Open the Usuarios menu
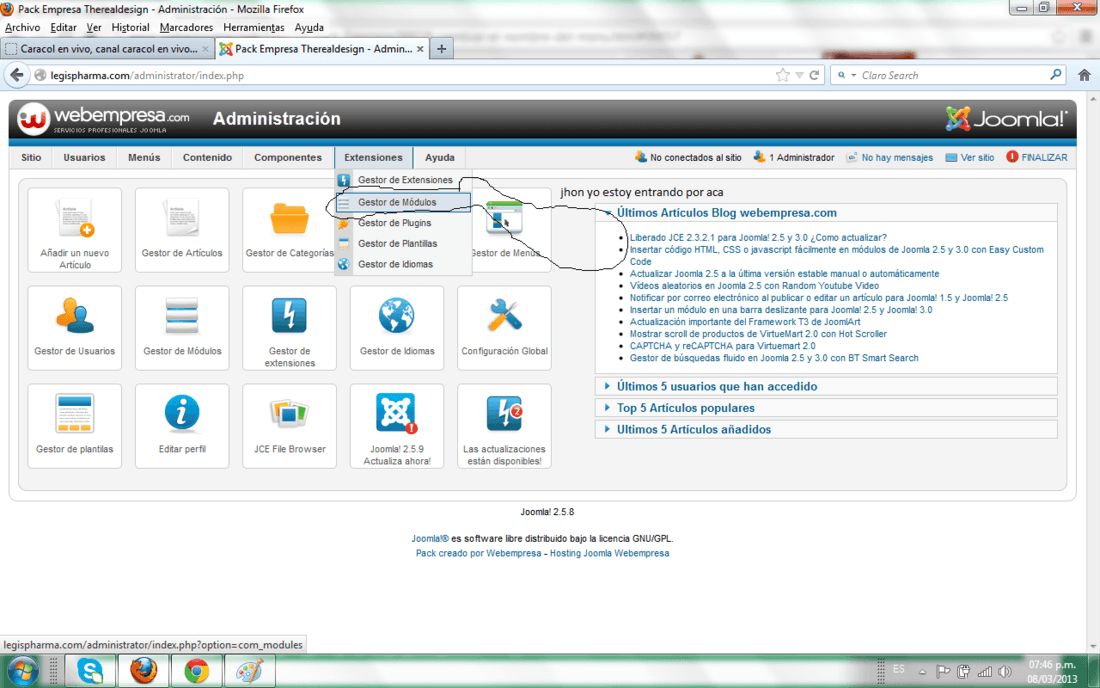The image size is (1100, 688). click(x=84, y=157)
